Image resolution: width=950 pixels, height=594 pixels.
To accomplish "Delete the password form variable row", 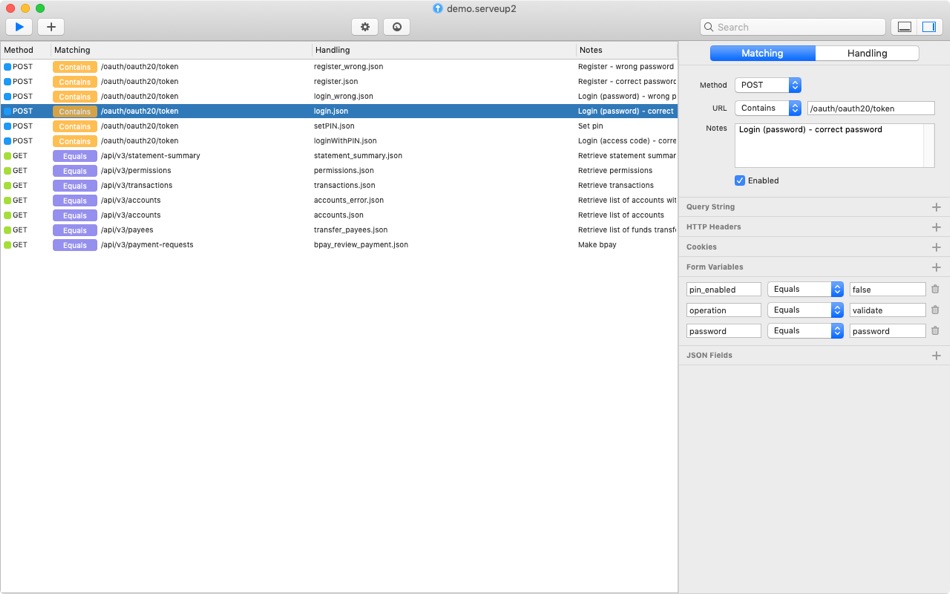I will coord(935,331).
